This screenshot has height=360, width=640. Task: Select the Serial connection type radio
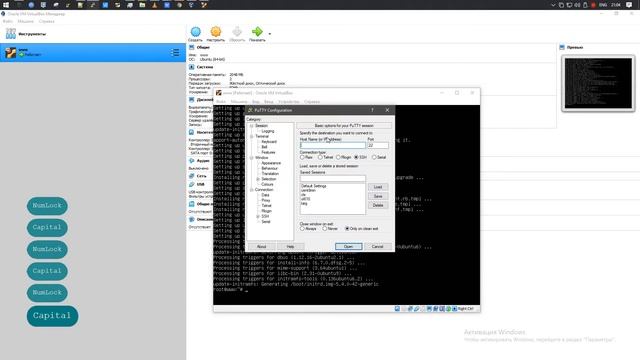coord(374,157)
